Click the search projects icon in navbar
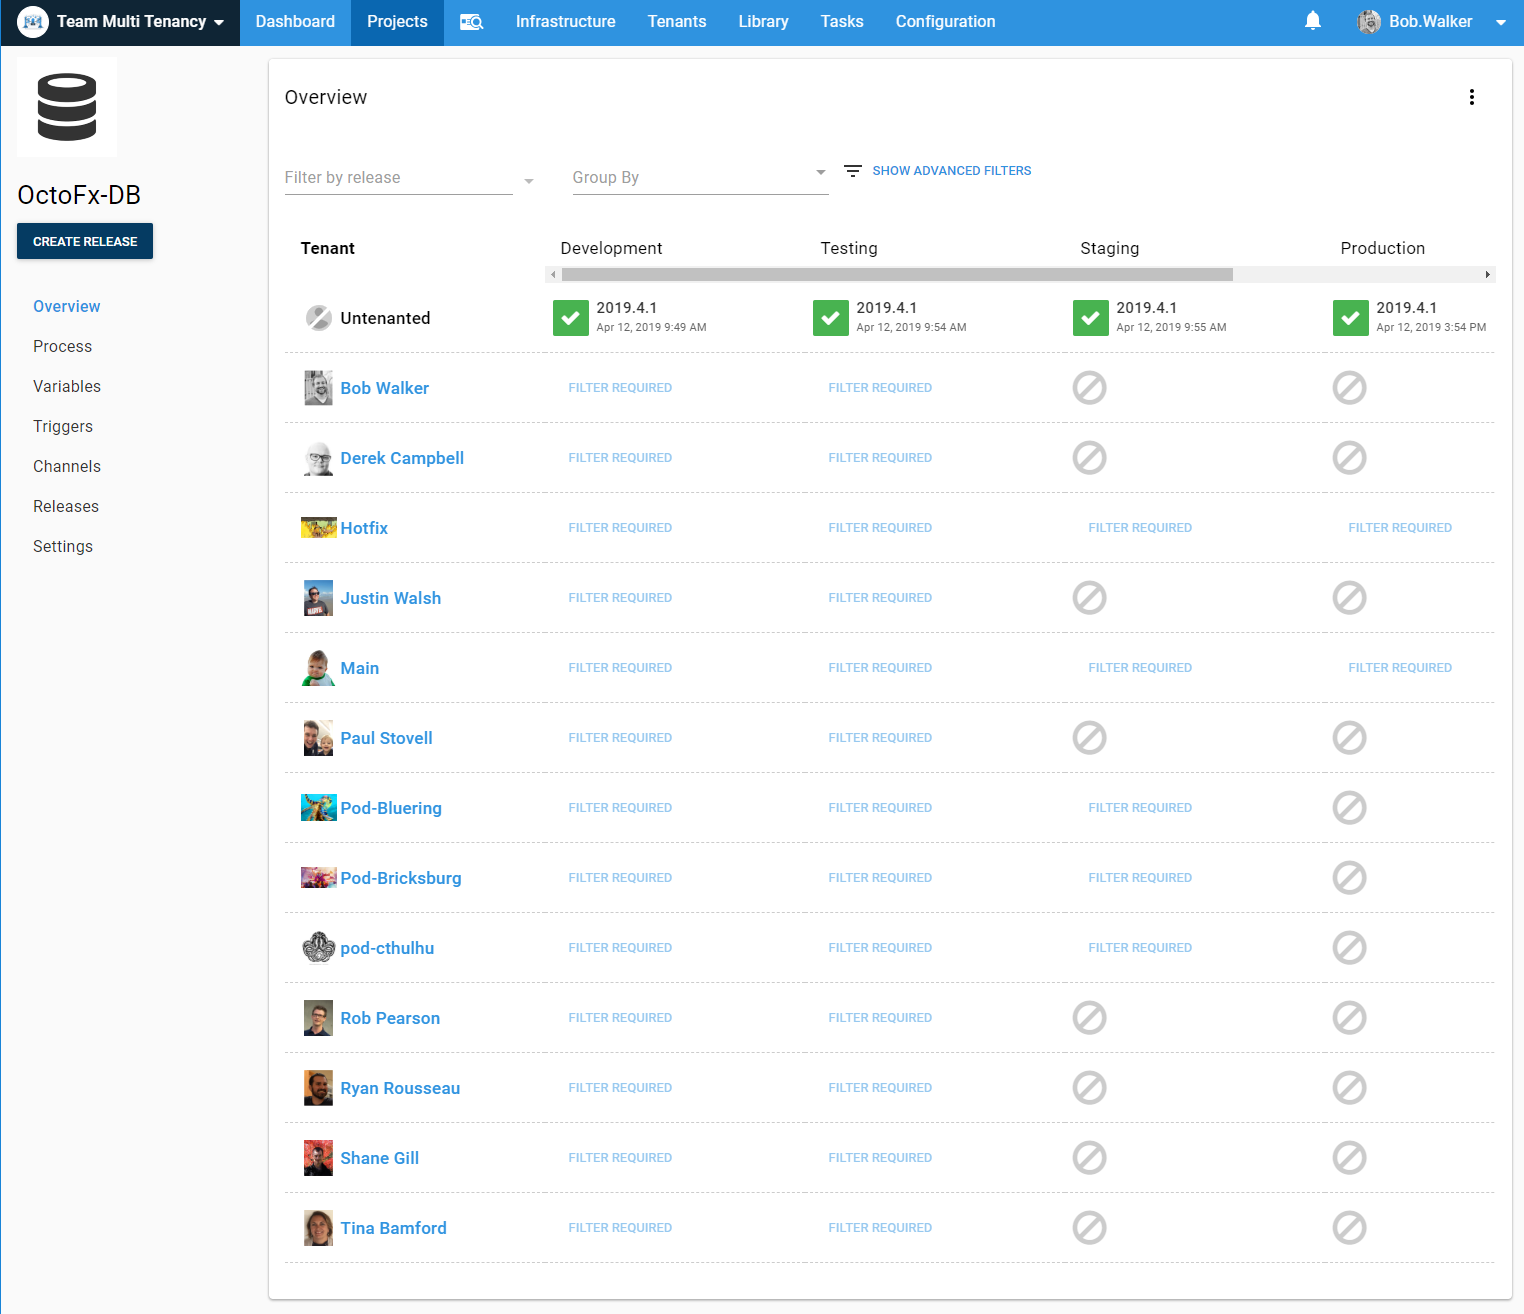1524x1314 pixels. [x=471, y=22]
